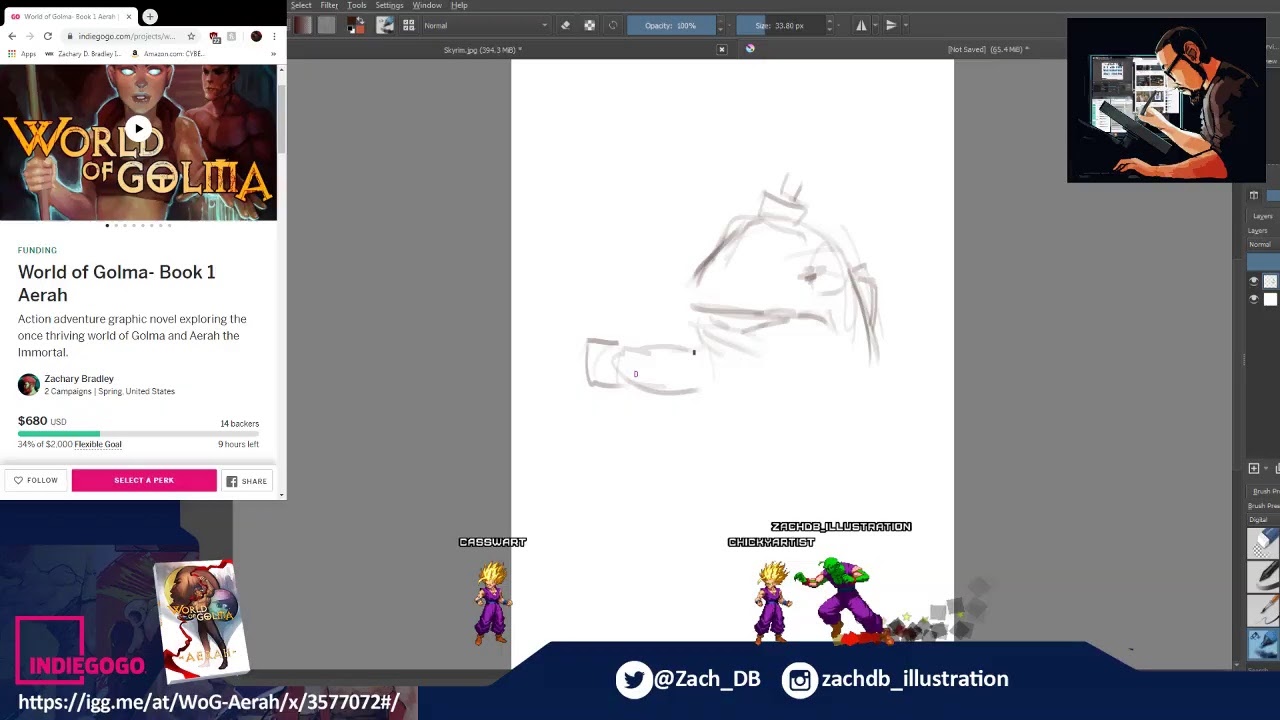Open the brush presets grid icon
The width and height of the screenshot is (1280, 720).
click(x=408, y=26)
